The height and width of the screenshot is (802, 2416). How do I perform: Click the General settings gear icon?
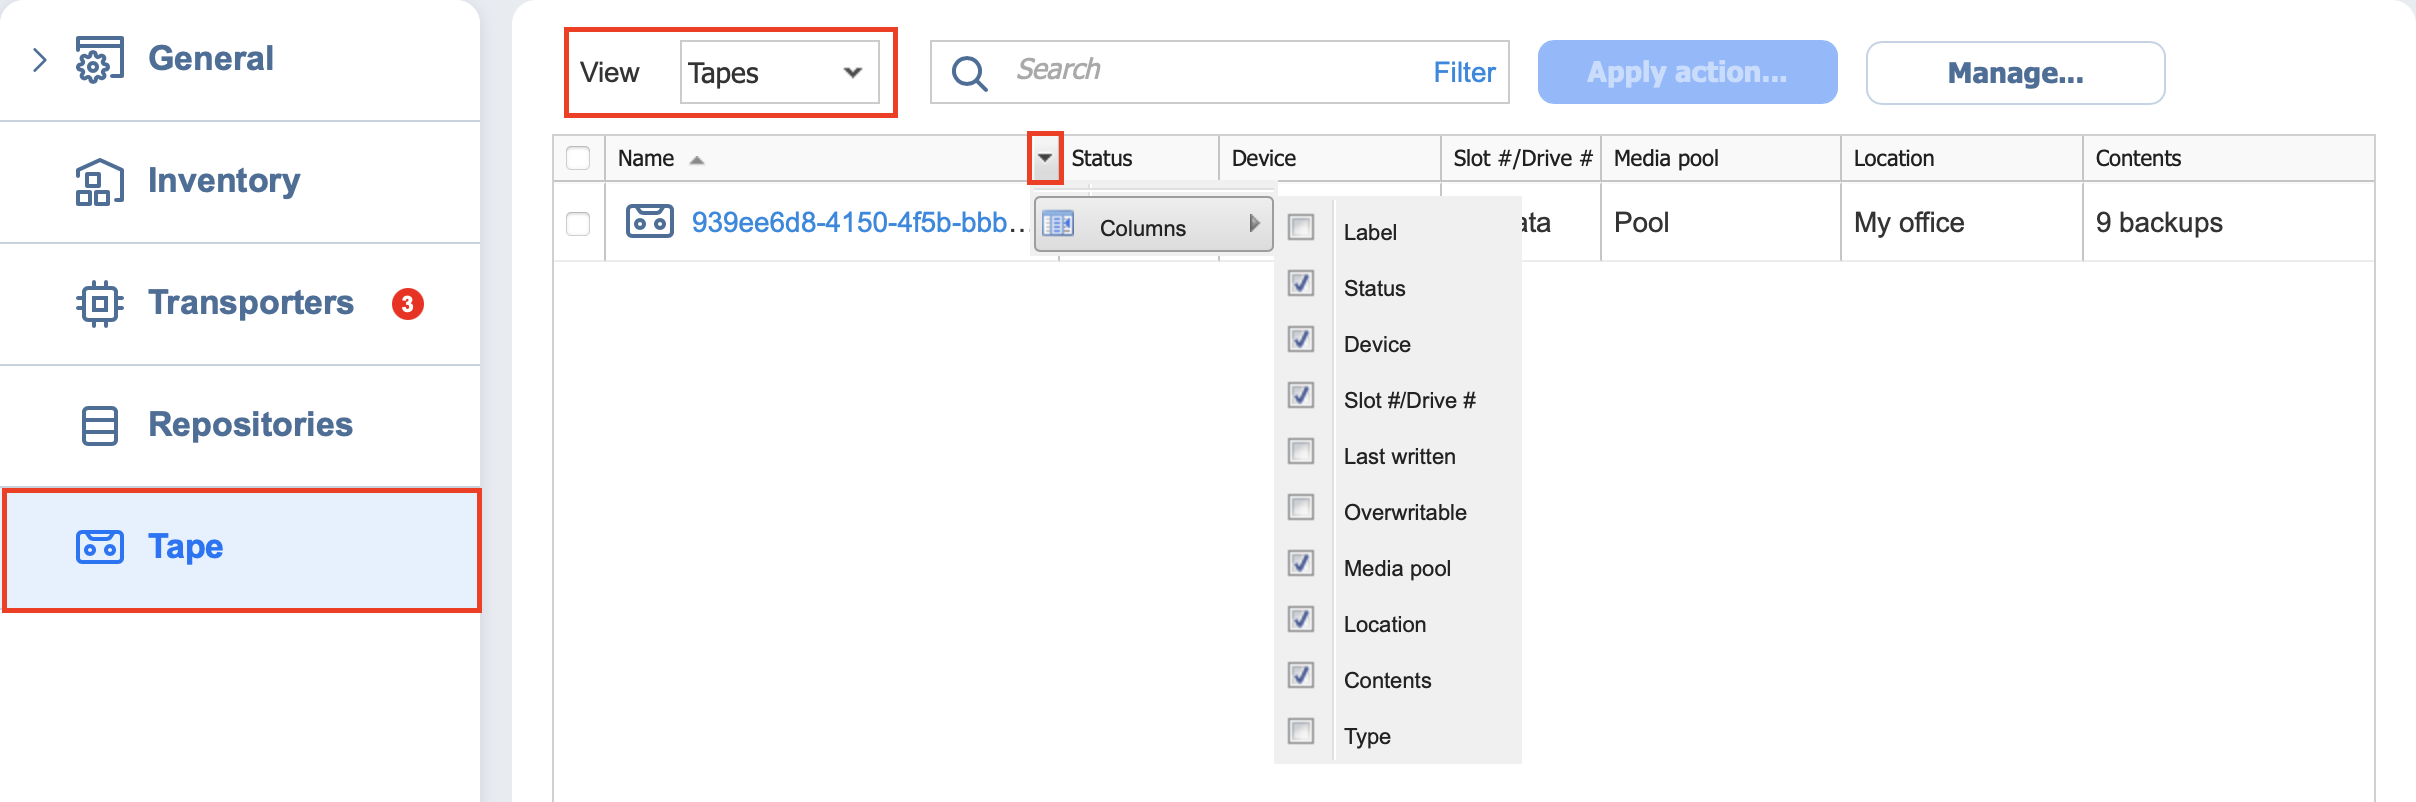coord(99,60)
